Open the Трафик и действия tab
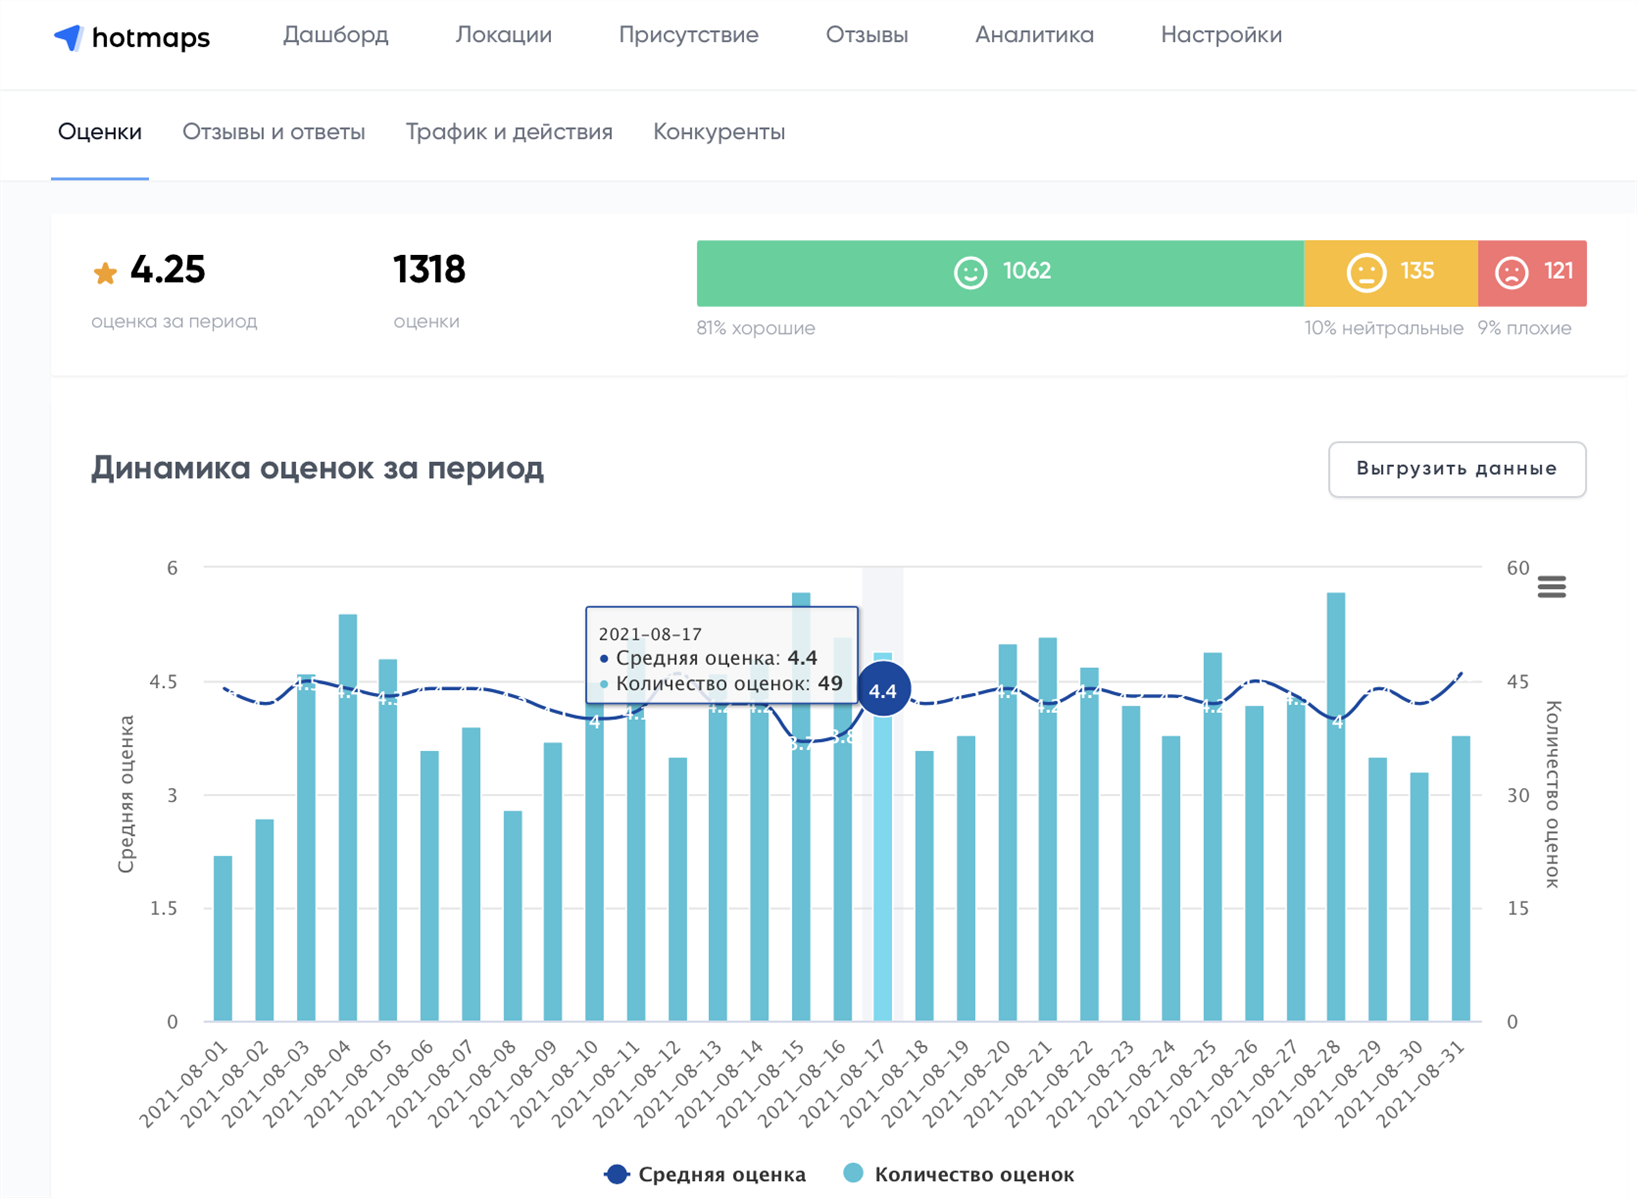 [x=509, y=131]
